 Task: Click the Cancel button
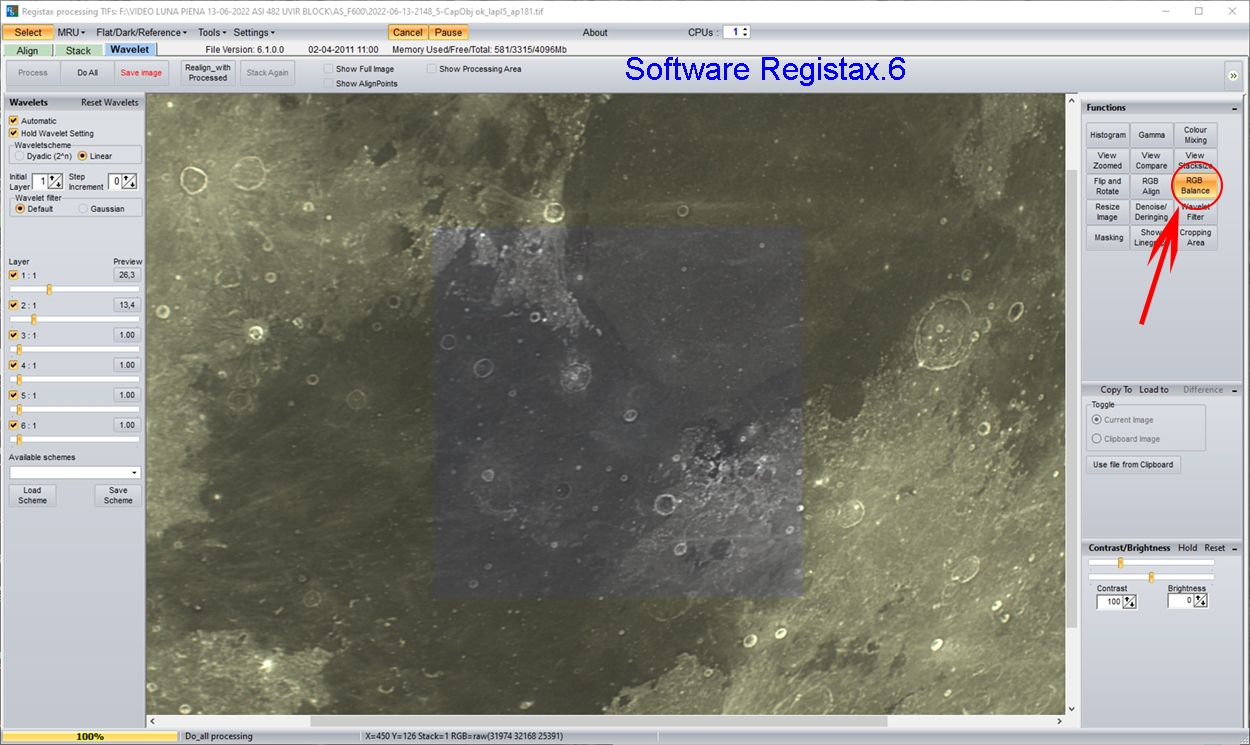point(408,33)
